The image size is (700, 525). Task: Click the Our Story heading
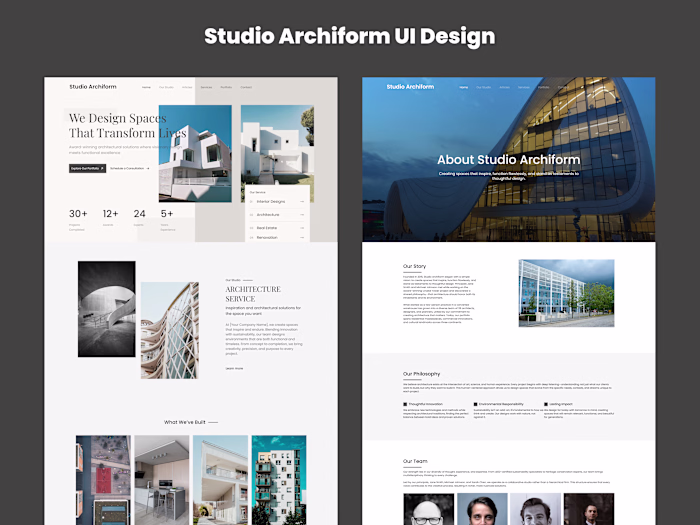[x=414, y=266]
